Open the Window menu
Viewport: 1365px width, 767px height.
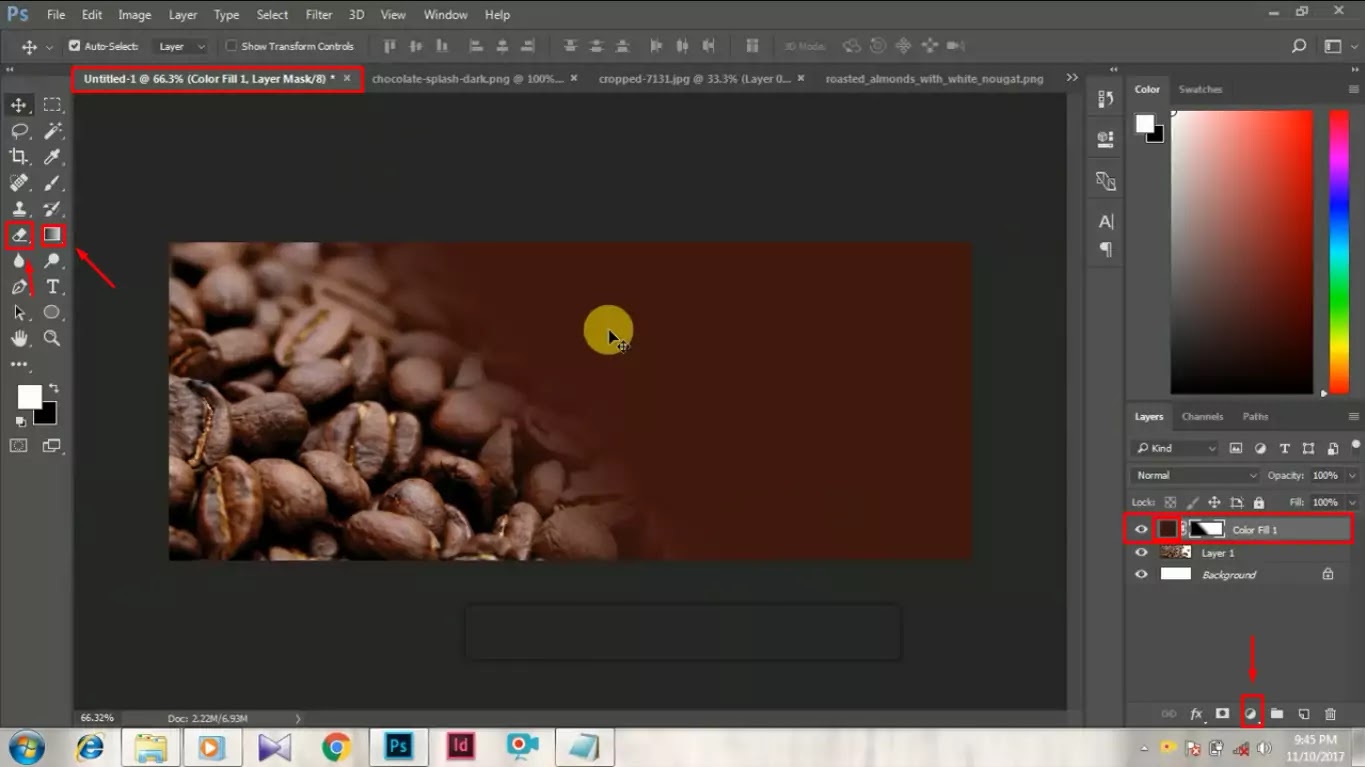point(445,15)
